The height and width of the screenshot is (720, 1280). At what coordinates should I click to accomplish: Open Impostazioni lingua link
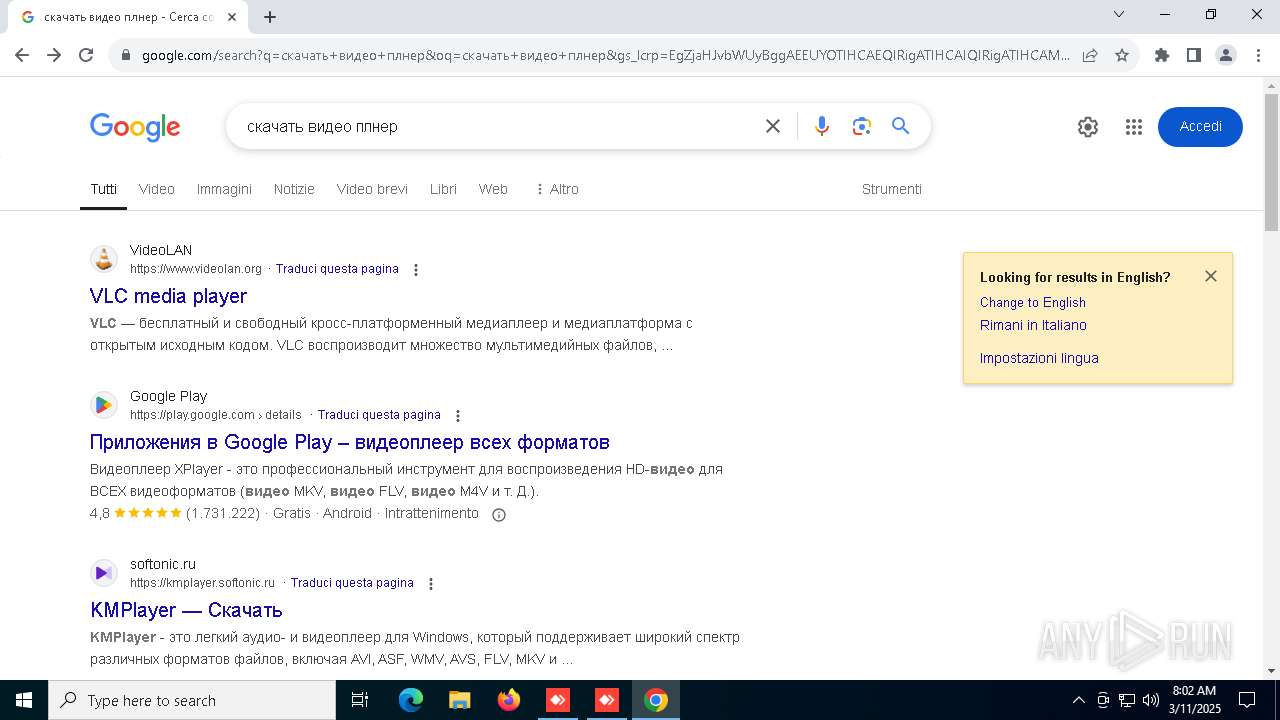(1039, 358)
